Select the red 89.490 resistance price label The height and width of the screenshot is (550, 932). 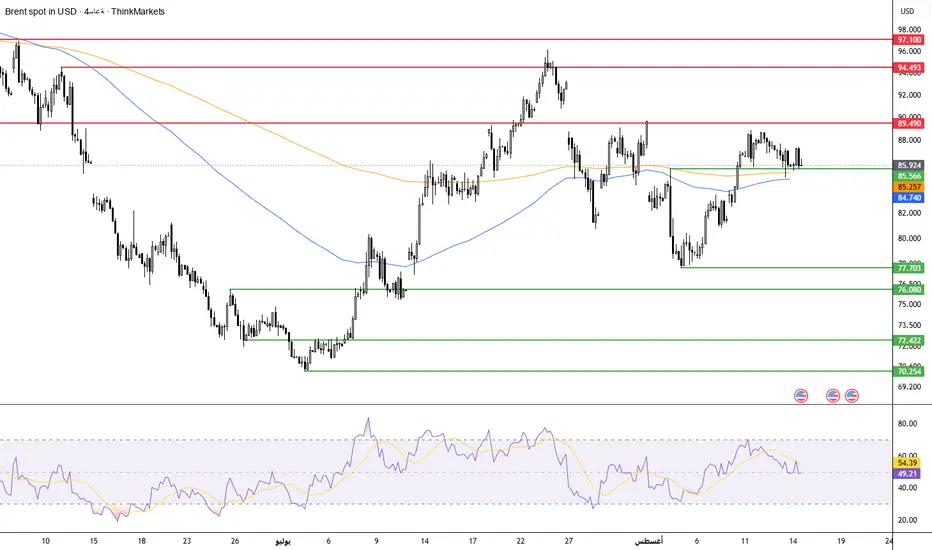[x=909, y=124]
